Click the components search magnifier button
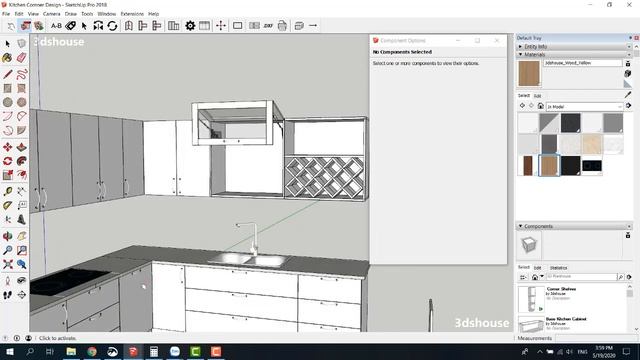This screenshot has width=640, height=360. point(621,277)
